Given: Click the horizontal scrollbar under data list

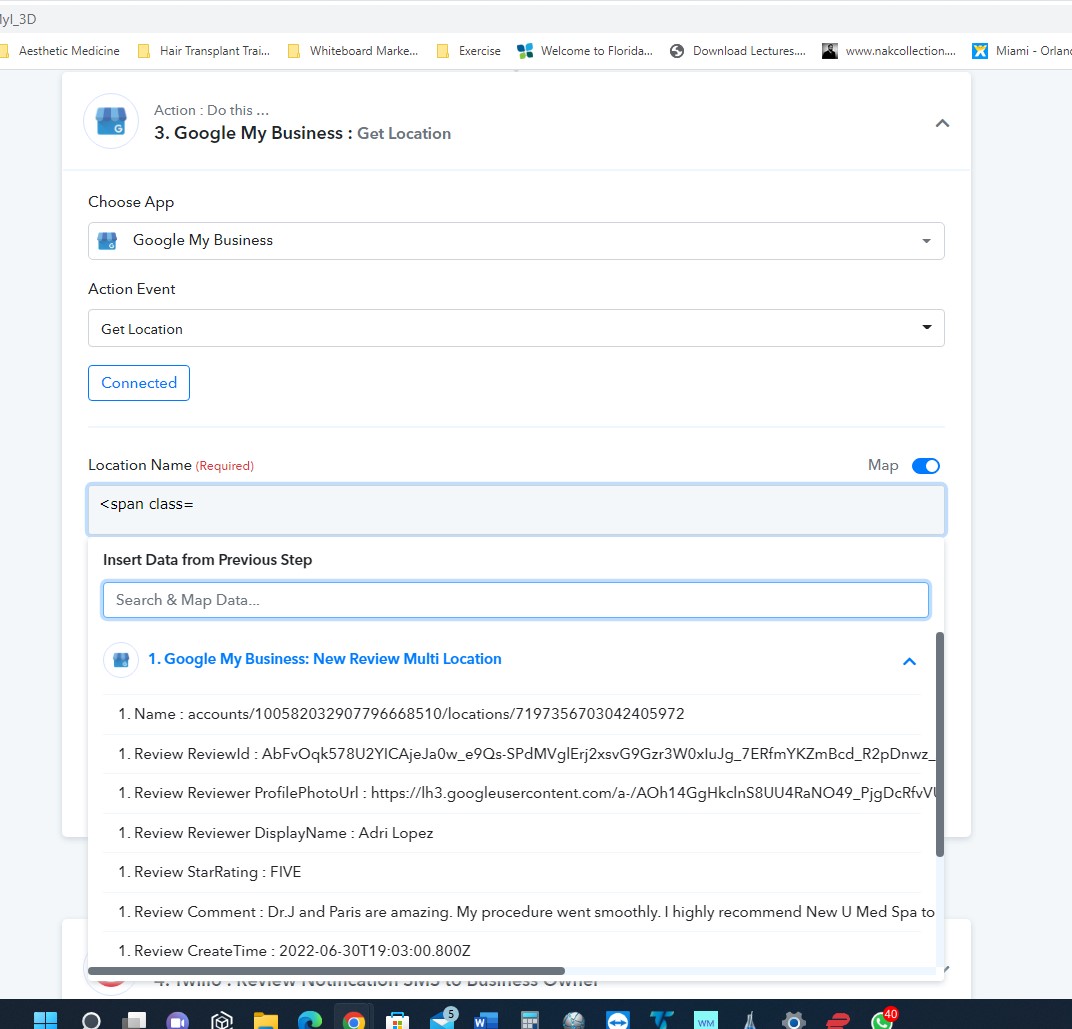Looking at the screenshot, I should pos(326,971).
